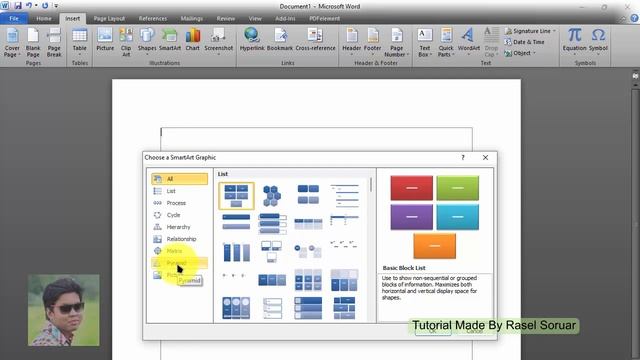Insert a Chart
This screenshot has height=360, width=640.
pos(193,40)
